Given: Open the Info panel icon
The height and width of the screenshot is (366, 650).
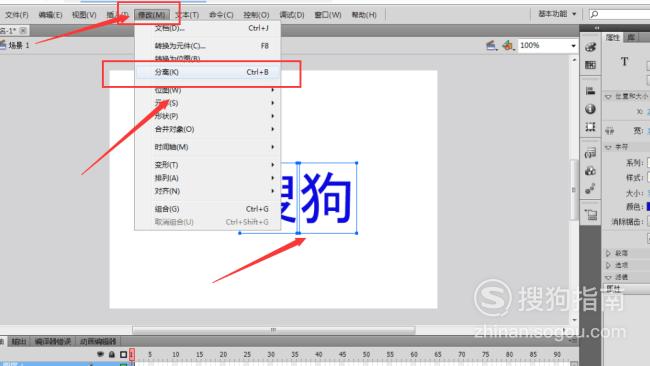Looking at the screenshot, I should [590, 109].
